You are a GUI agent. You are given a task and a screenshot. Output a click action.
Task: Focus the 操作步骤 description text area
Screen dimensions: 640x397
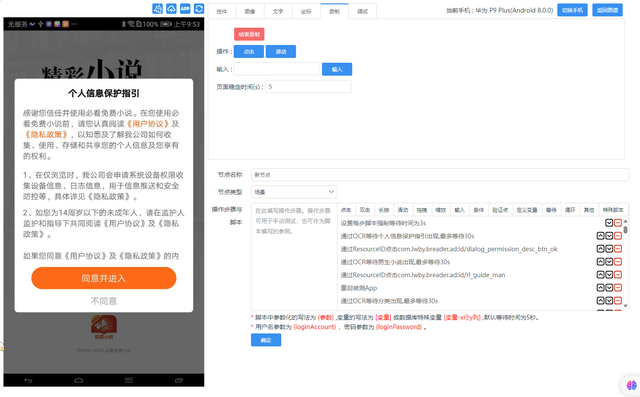294,257
